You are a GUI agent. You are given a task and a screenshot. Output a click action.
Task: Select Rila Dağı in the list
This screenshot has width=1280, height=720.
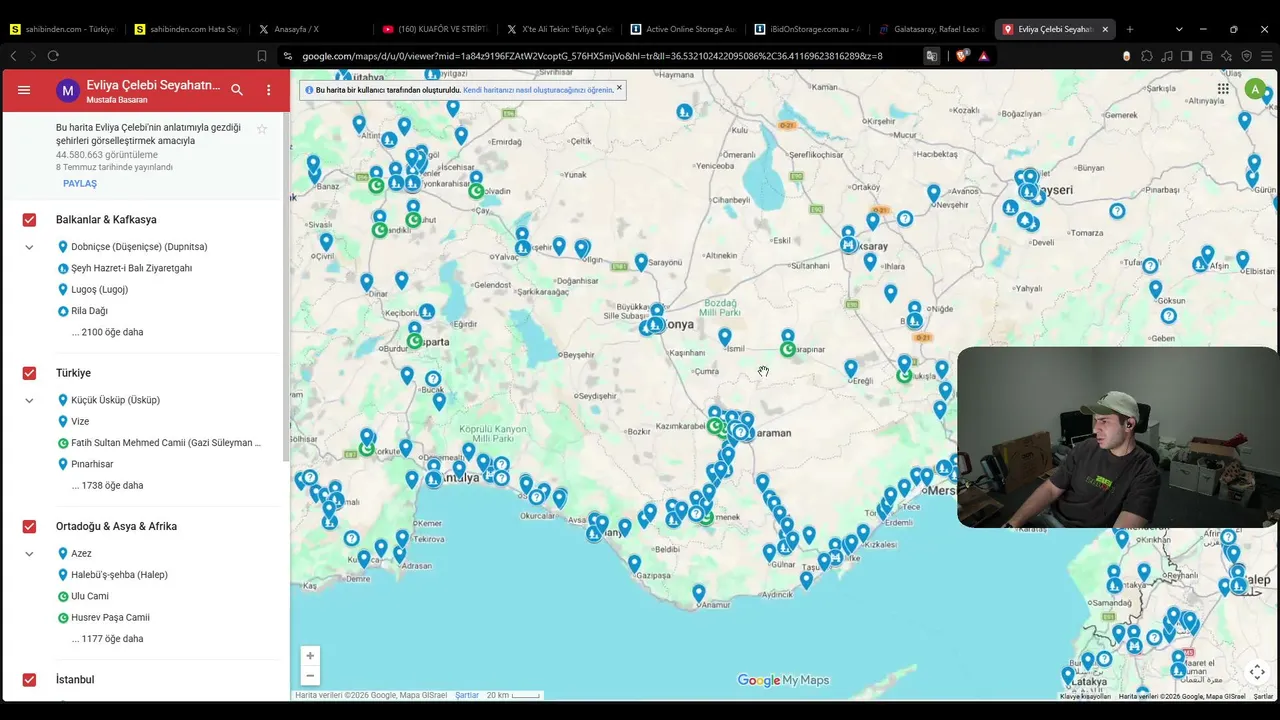pos(89,311)
